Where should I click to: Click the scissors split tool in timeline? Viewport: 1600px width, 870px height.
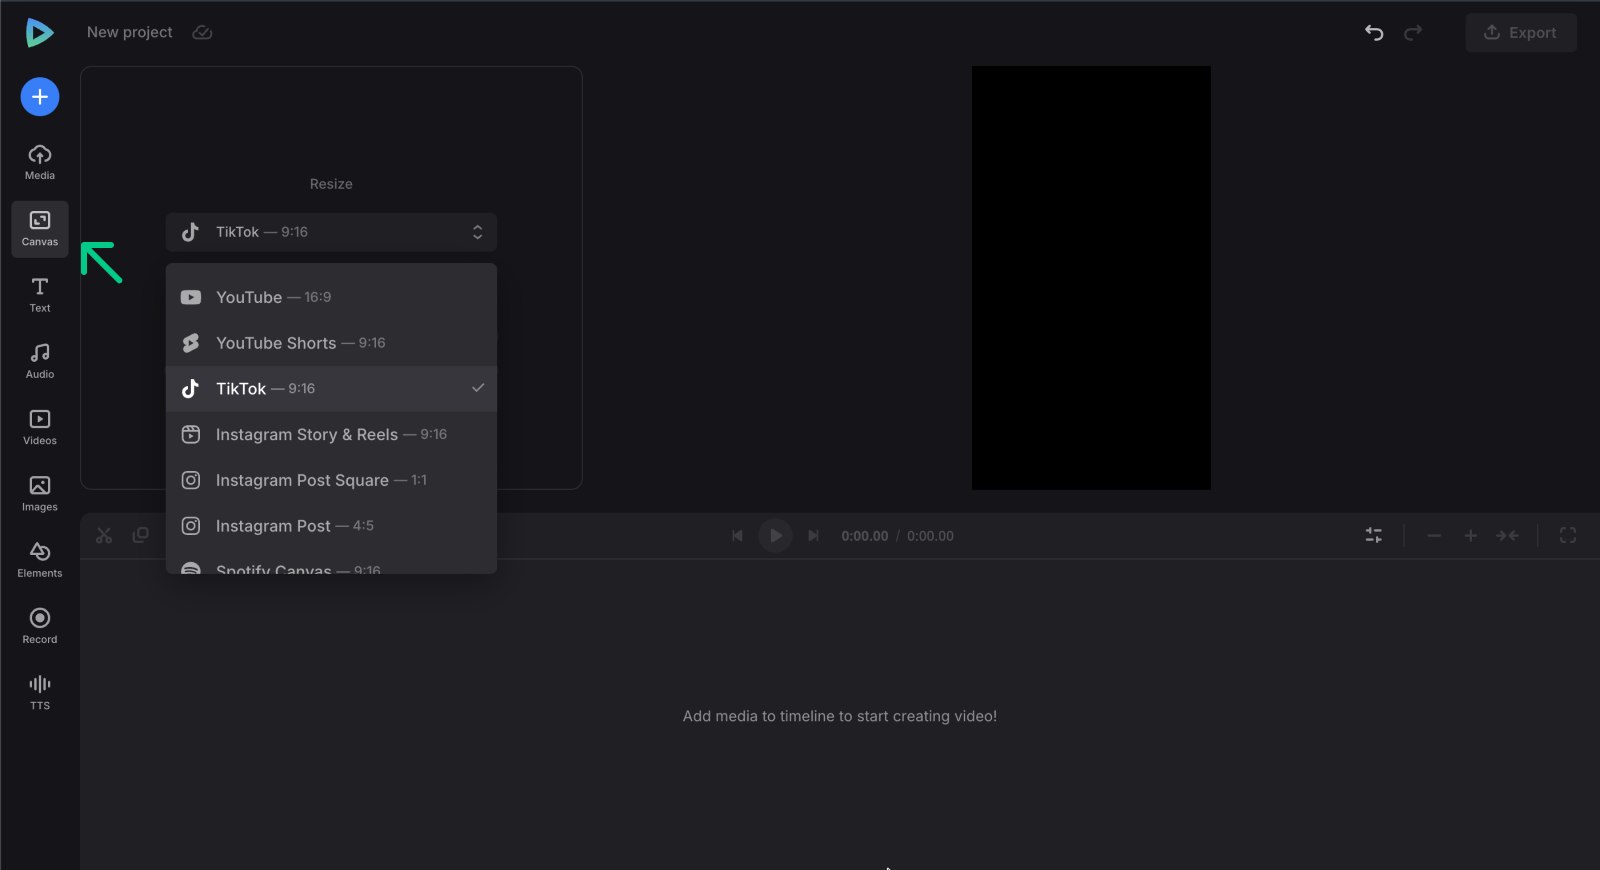[104, 536]
